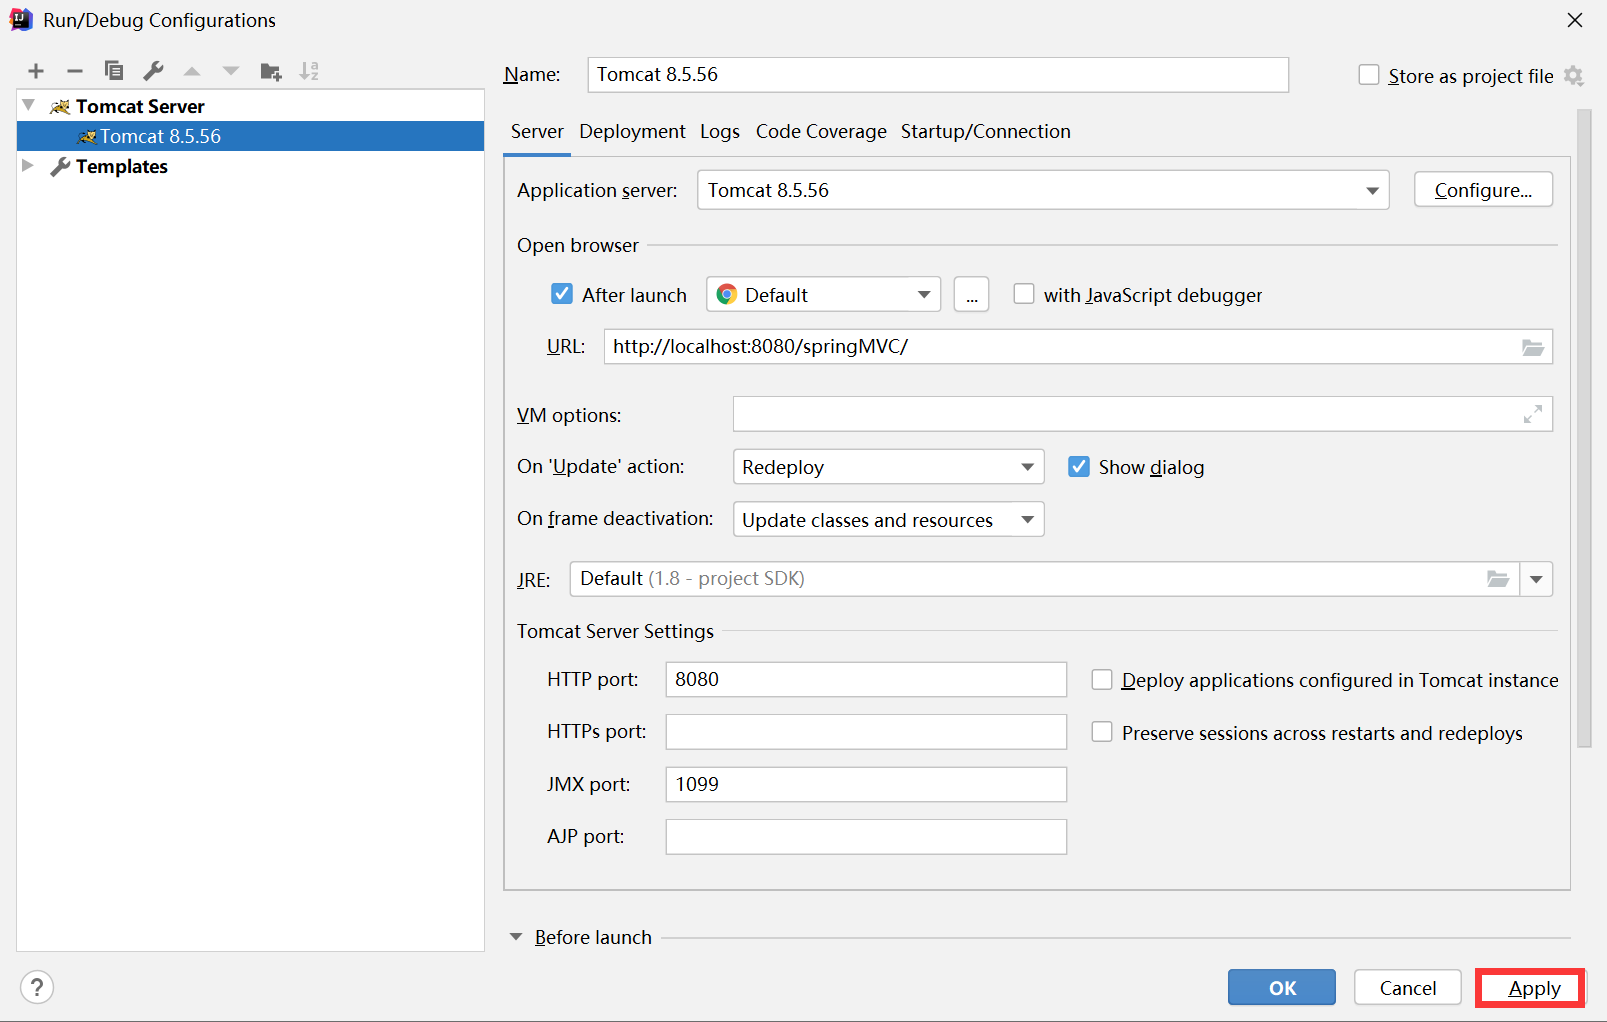Move configuration down with arrow icon

[231, 71]
